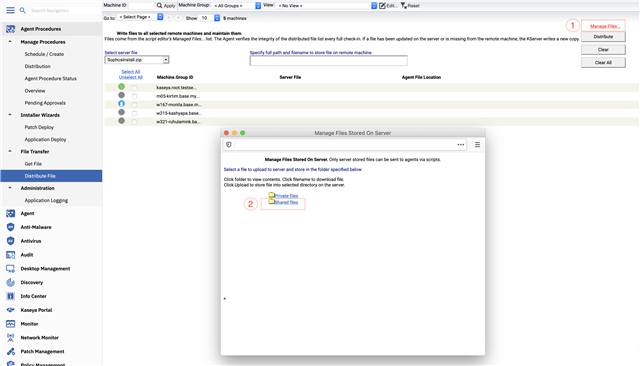Open the Agent module icon

[x=11, y=213]
